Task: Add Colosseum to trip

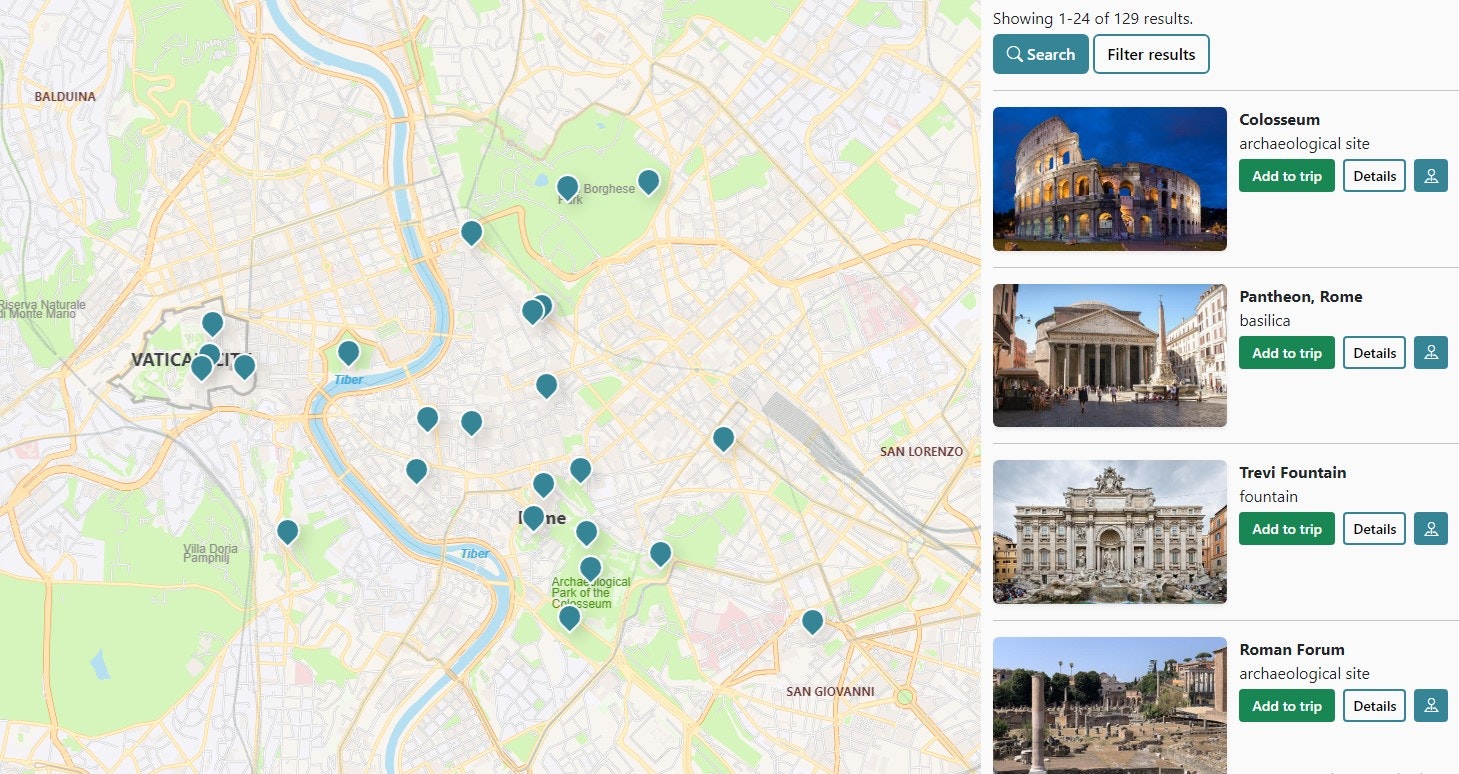Action: coord(1287,176)
